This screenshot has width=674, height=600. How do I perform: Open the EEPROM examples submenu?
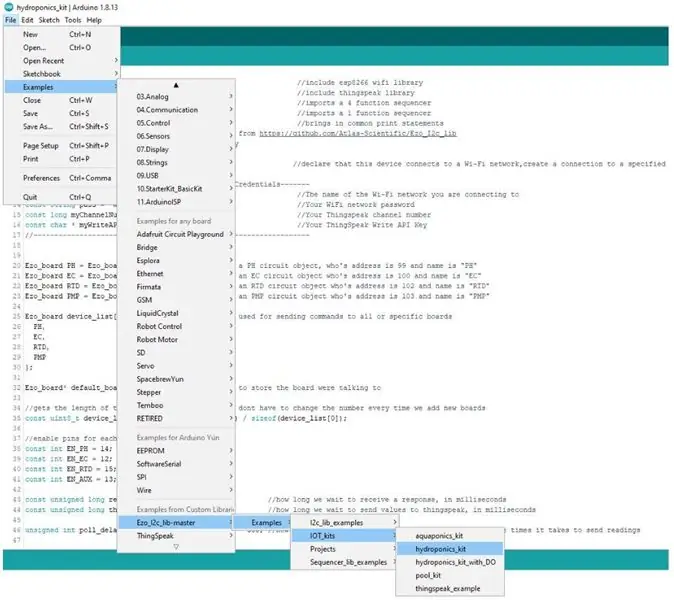(x=177, y=451)
